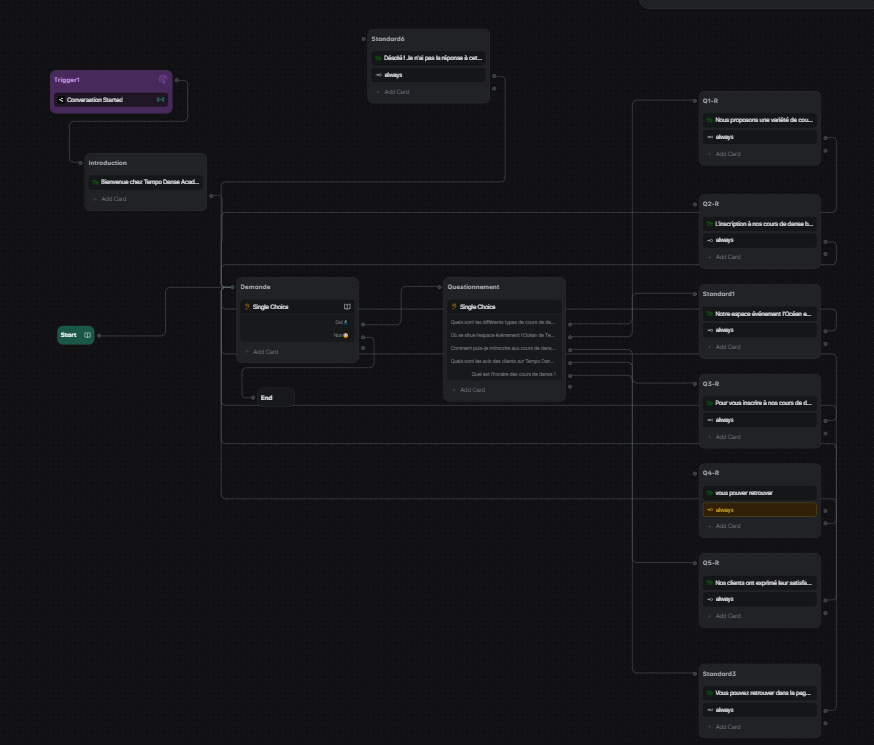This screenshot has width=874, height=745.
Task: Click Add Card in the Questionnement node
Action: [472, 390]
